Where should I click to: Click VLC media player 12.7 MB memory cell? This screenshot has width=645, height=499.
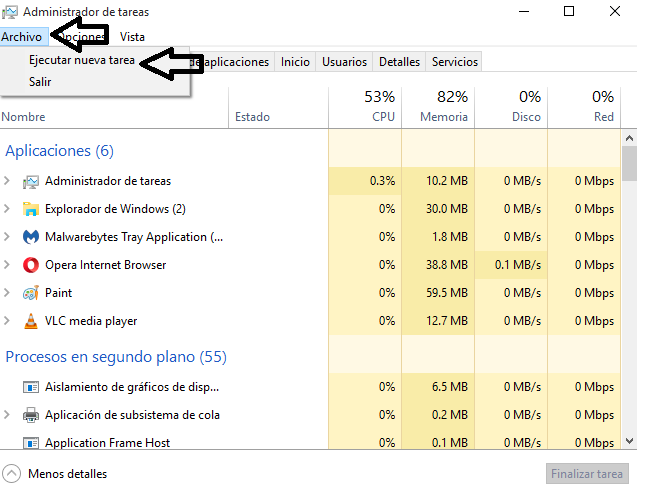coord(438,321)
